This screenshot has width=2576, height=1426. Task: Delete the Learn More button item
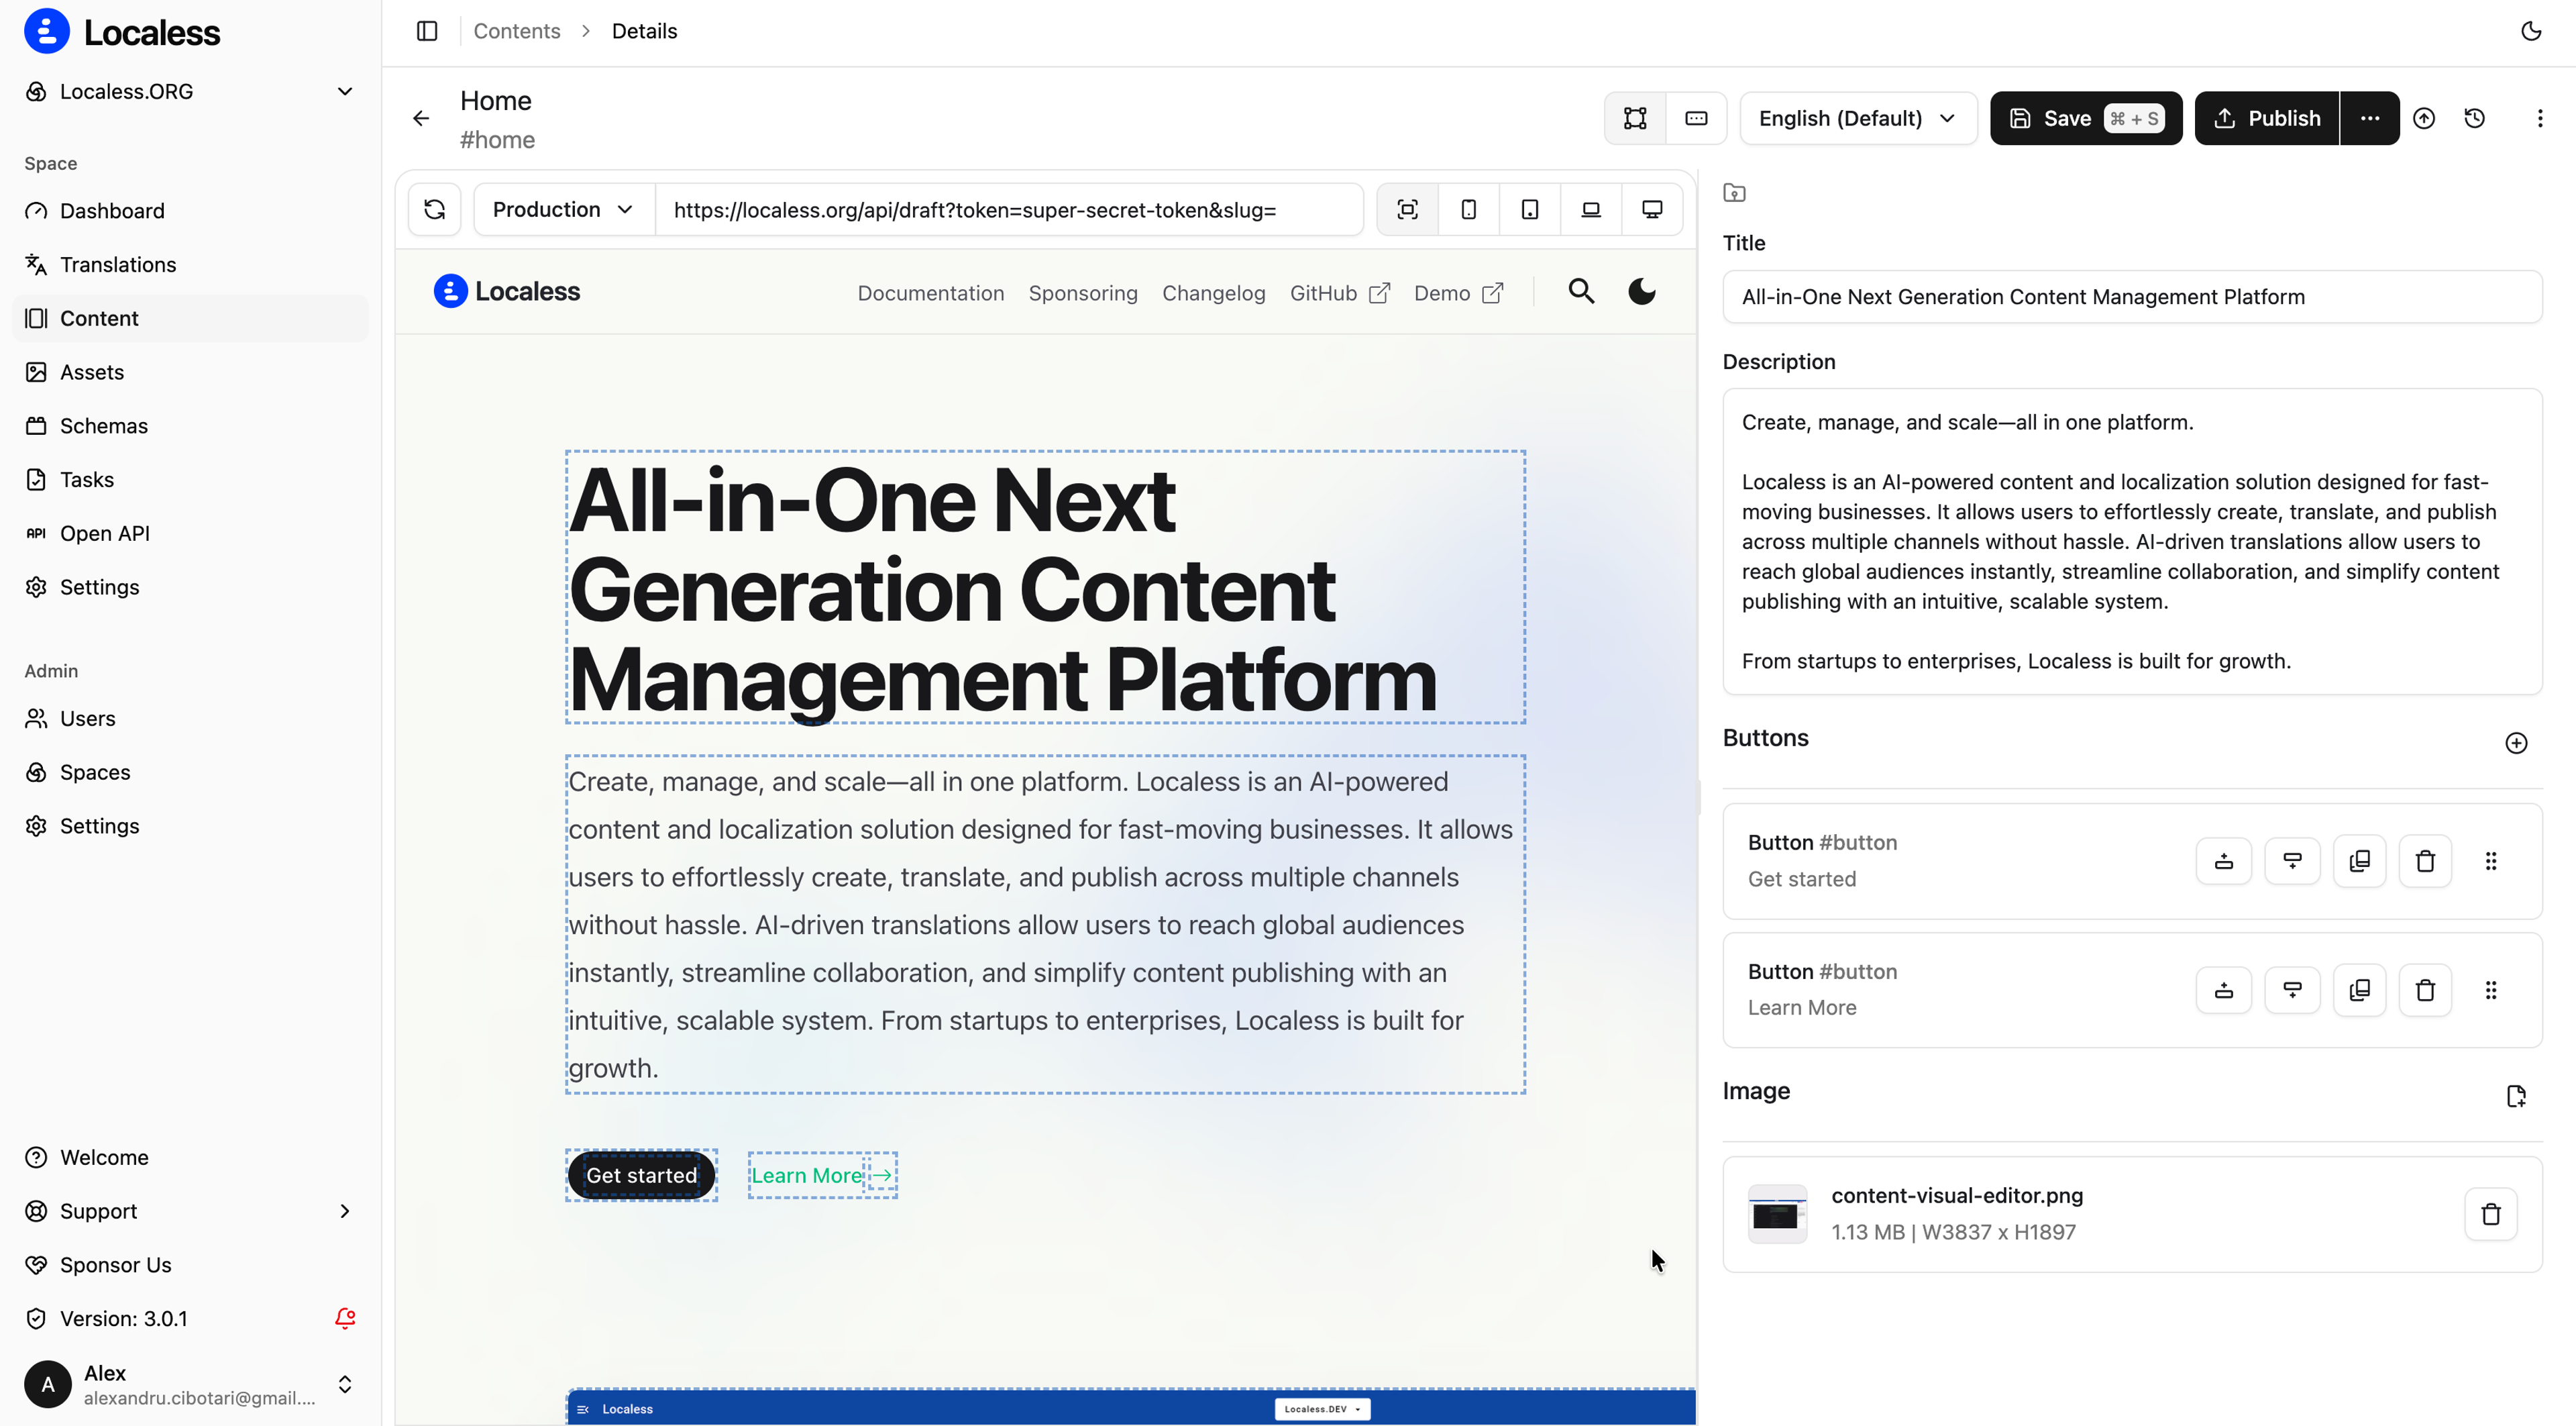coord(2425,990)
